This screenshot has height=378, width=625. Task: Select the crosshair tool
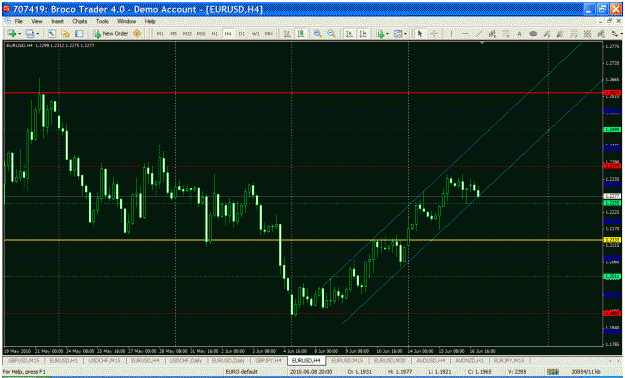tap(434, 34)
